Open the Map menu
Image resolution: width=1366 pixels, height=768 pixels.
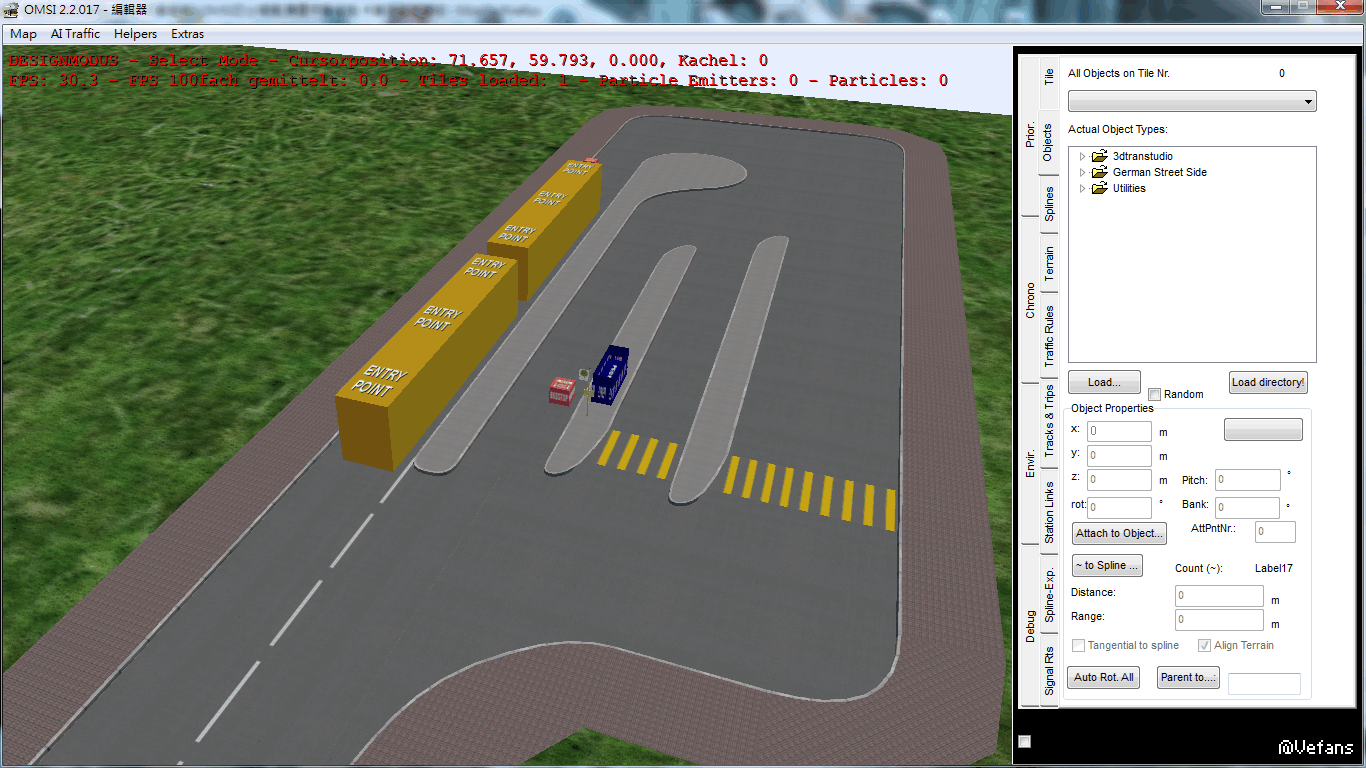[23, 34]
